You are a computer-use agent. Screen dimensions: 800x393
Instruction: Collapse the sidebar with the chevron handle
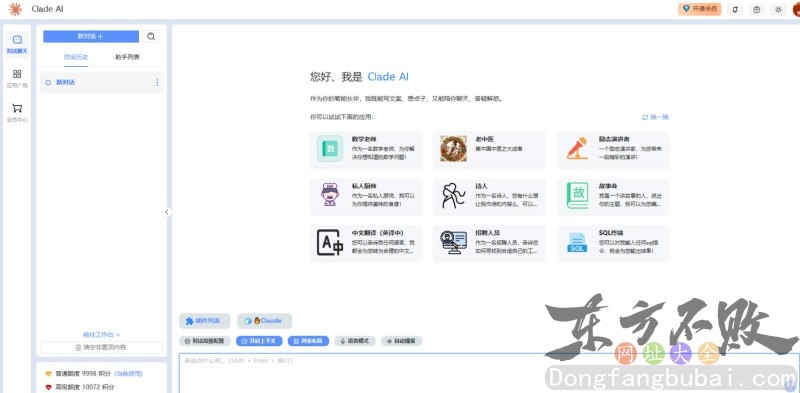click(x=167, y=212)
